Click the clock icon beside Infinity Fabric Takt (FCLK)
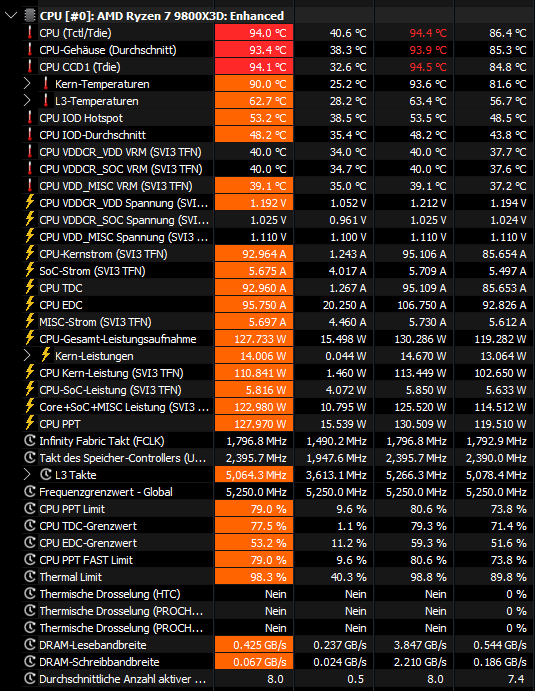Image resolution: width=535 pixels, height=691 pixels. (30, 441)
